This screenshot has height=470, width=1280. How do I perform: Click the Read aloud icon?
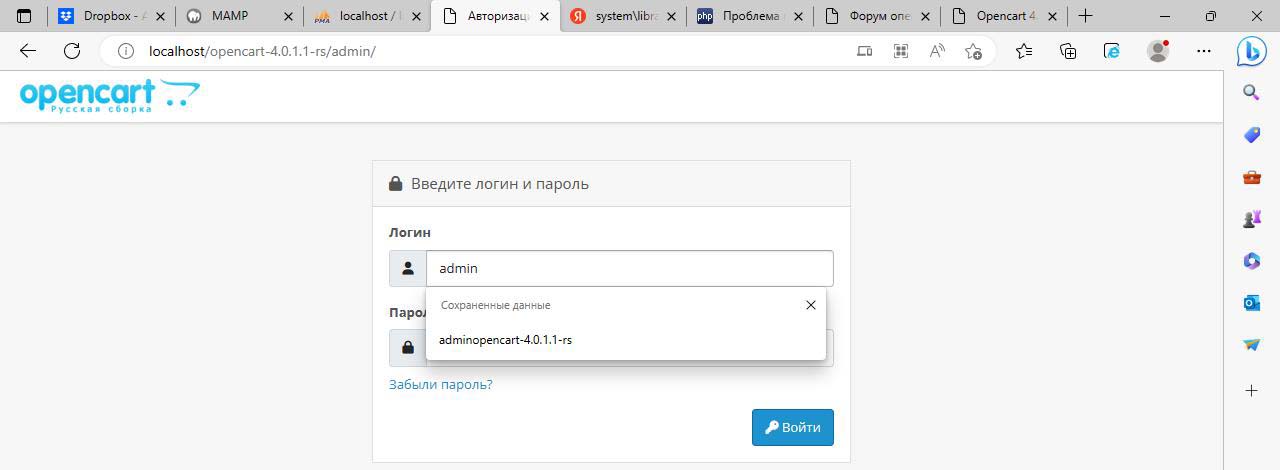point(937,52)
